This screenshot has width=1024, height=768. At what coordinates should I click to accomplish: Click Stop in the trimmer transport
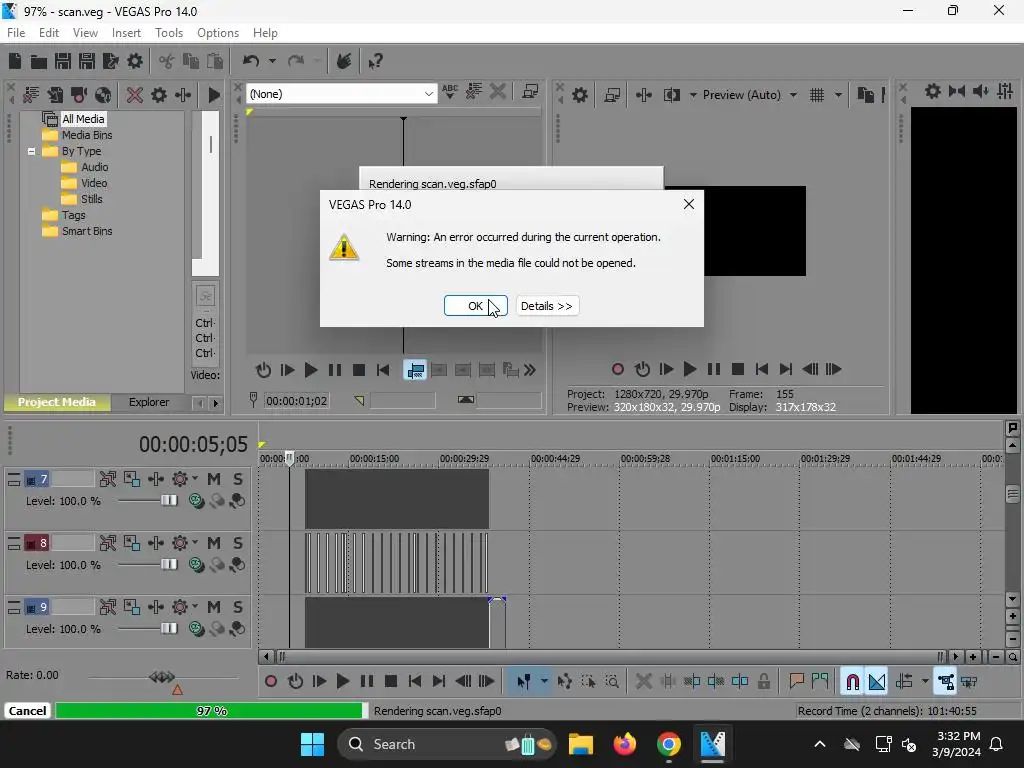[359, 370]
